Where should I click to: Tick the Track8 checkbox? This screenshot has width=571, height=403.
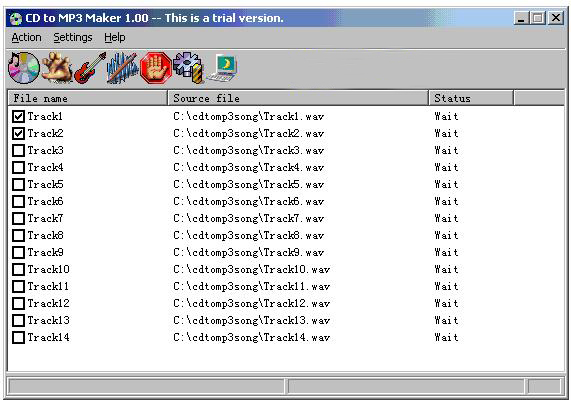coord(18,236)
